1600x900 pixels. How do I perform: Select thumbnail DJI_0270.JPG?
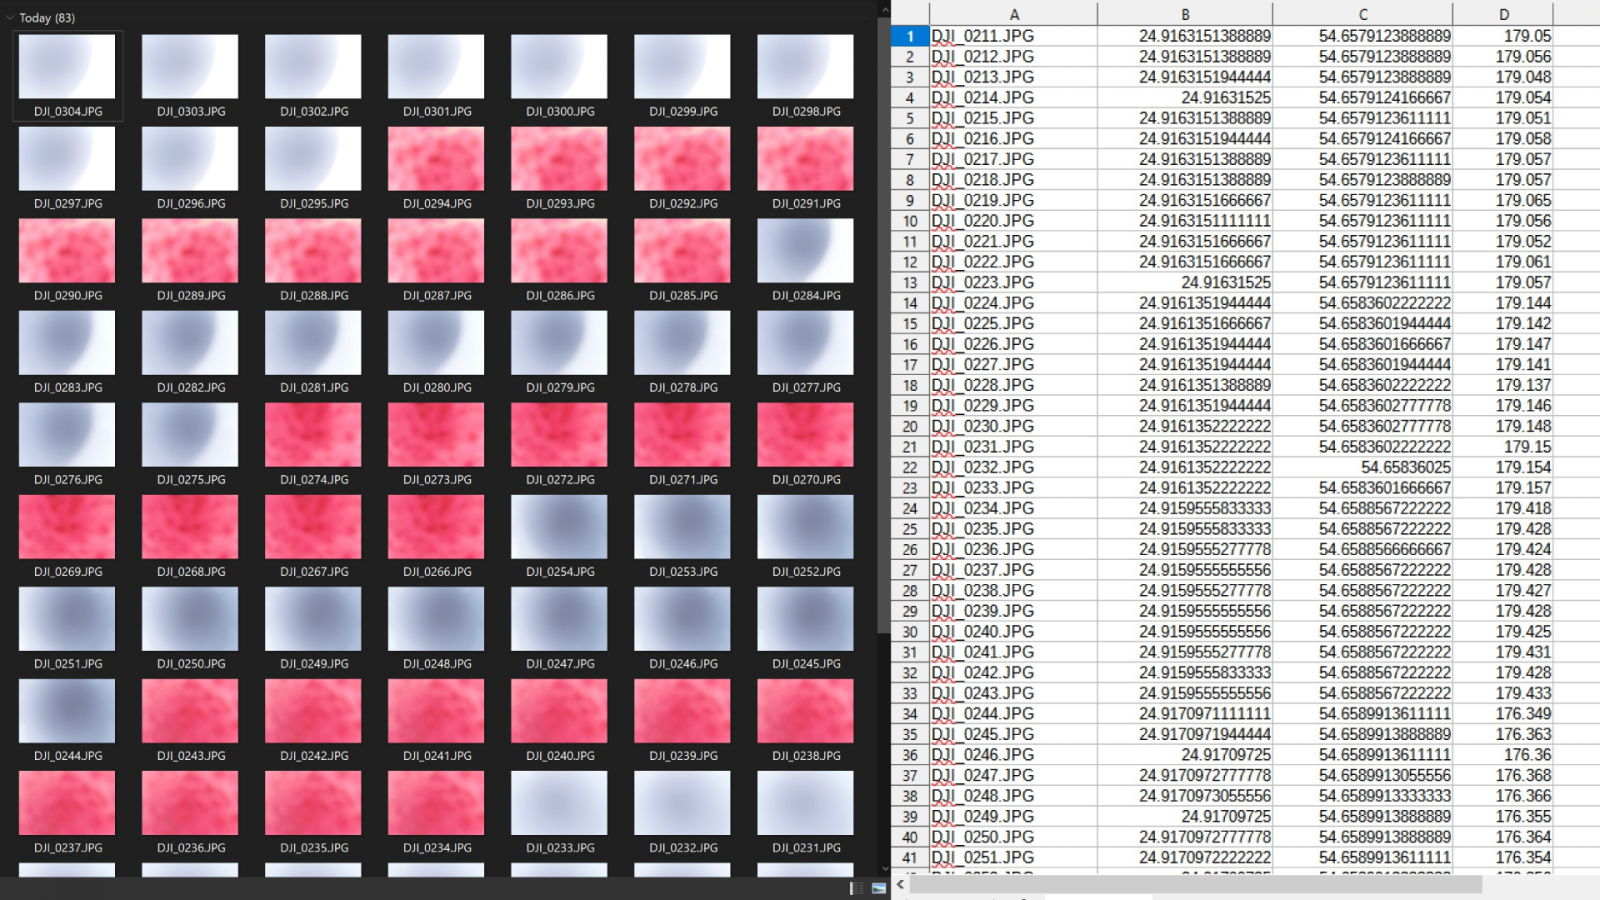(805, 435)
